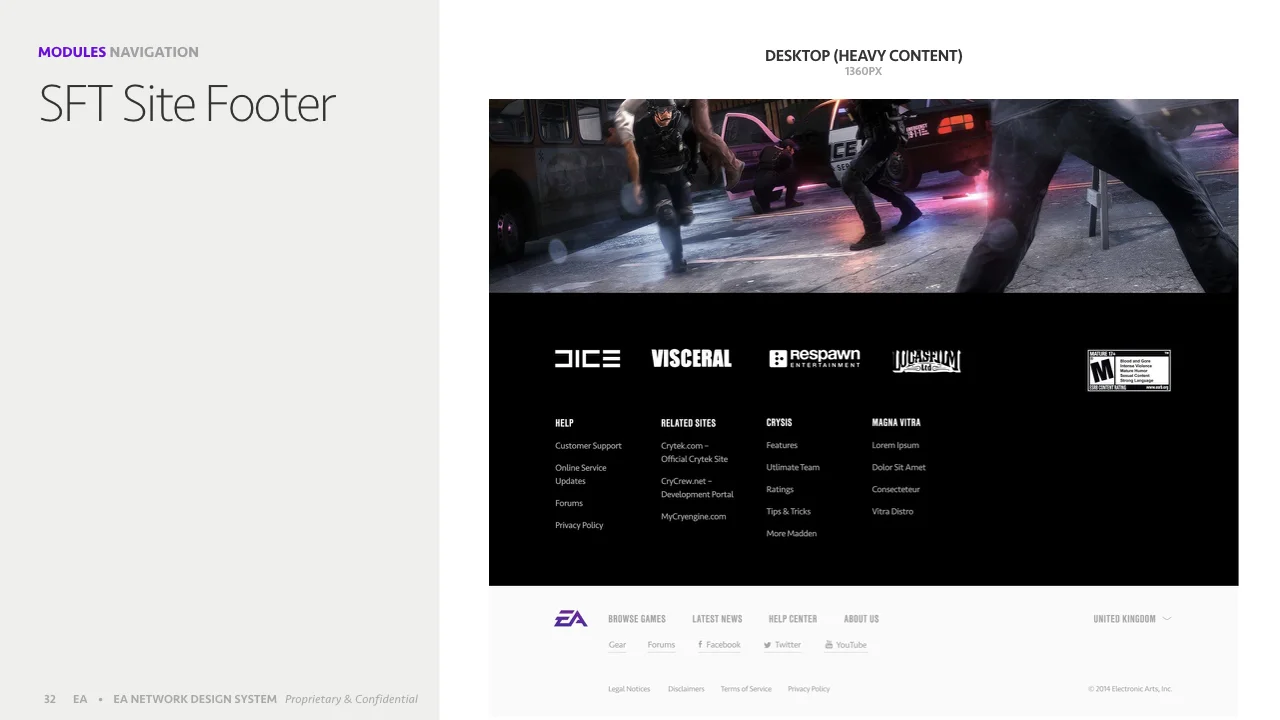Click the Respawn Entertainment logo
Screen dimensions: 1280x720
point(814,359)
